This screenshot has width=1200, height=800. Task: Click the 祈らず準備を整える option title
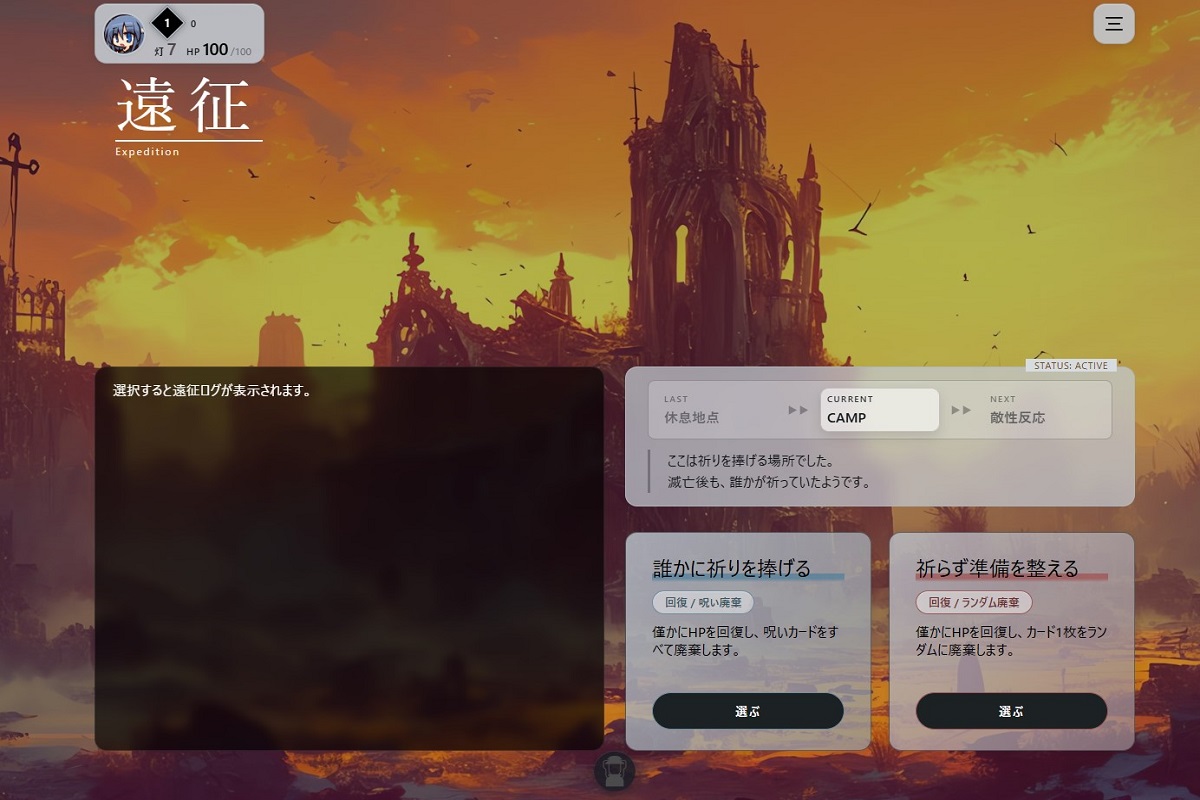(x=997, y=568)
